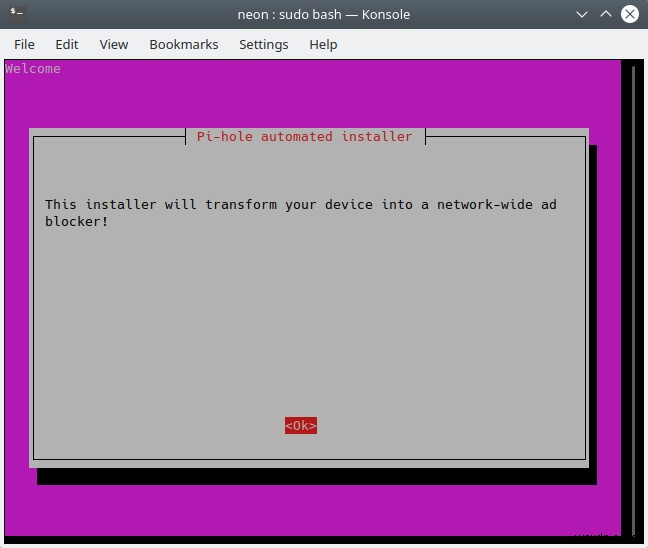Open the View menu
This screenshot has width=648, height=548.
pyautogui.click(x=114, y=44)
